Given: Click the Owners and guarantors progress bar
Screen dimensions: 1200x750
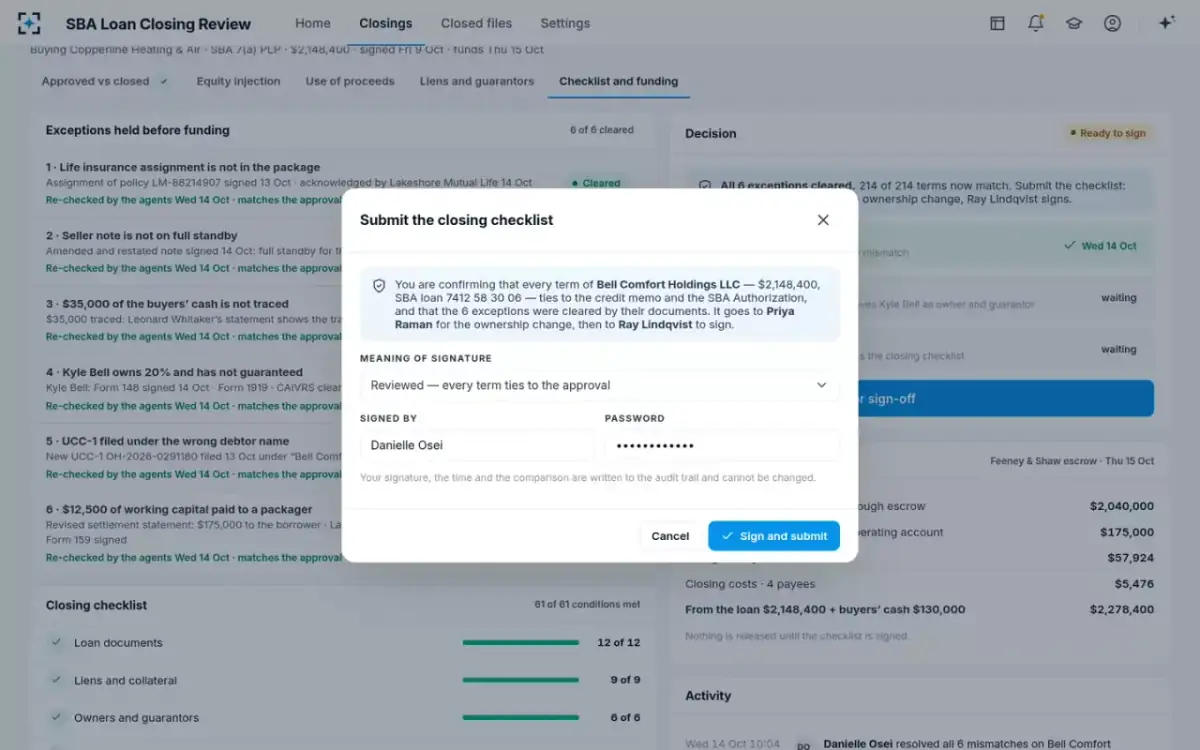Looking at the screenshot, I should point(521,717).
